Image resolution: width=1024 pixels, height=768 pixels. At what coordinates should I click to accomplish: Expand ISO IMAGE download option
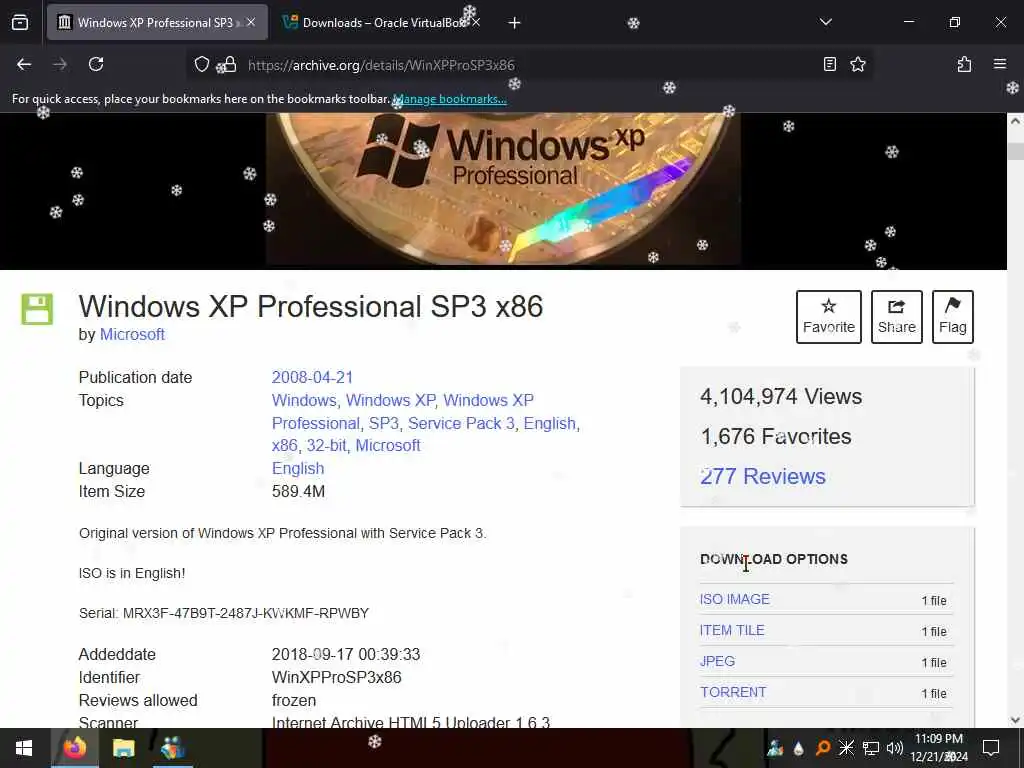click(735, 600)
